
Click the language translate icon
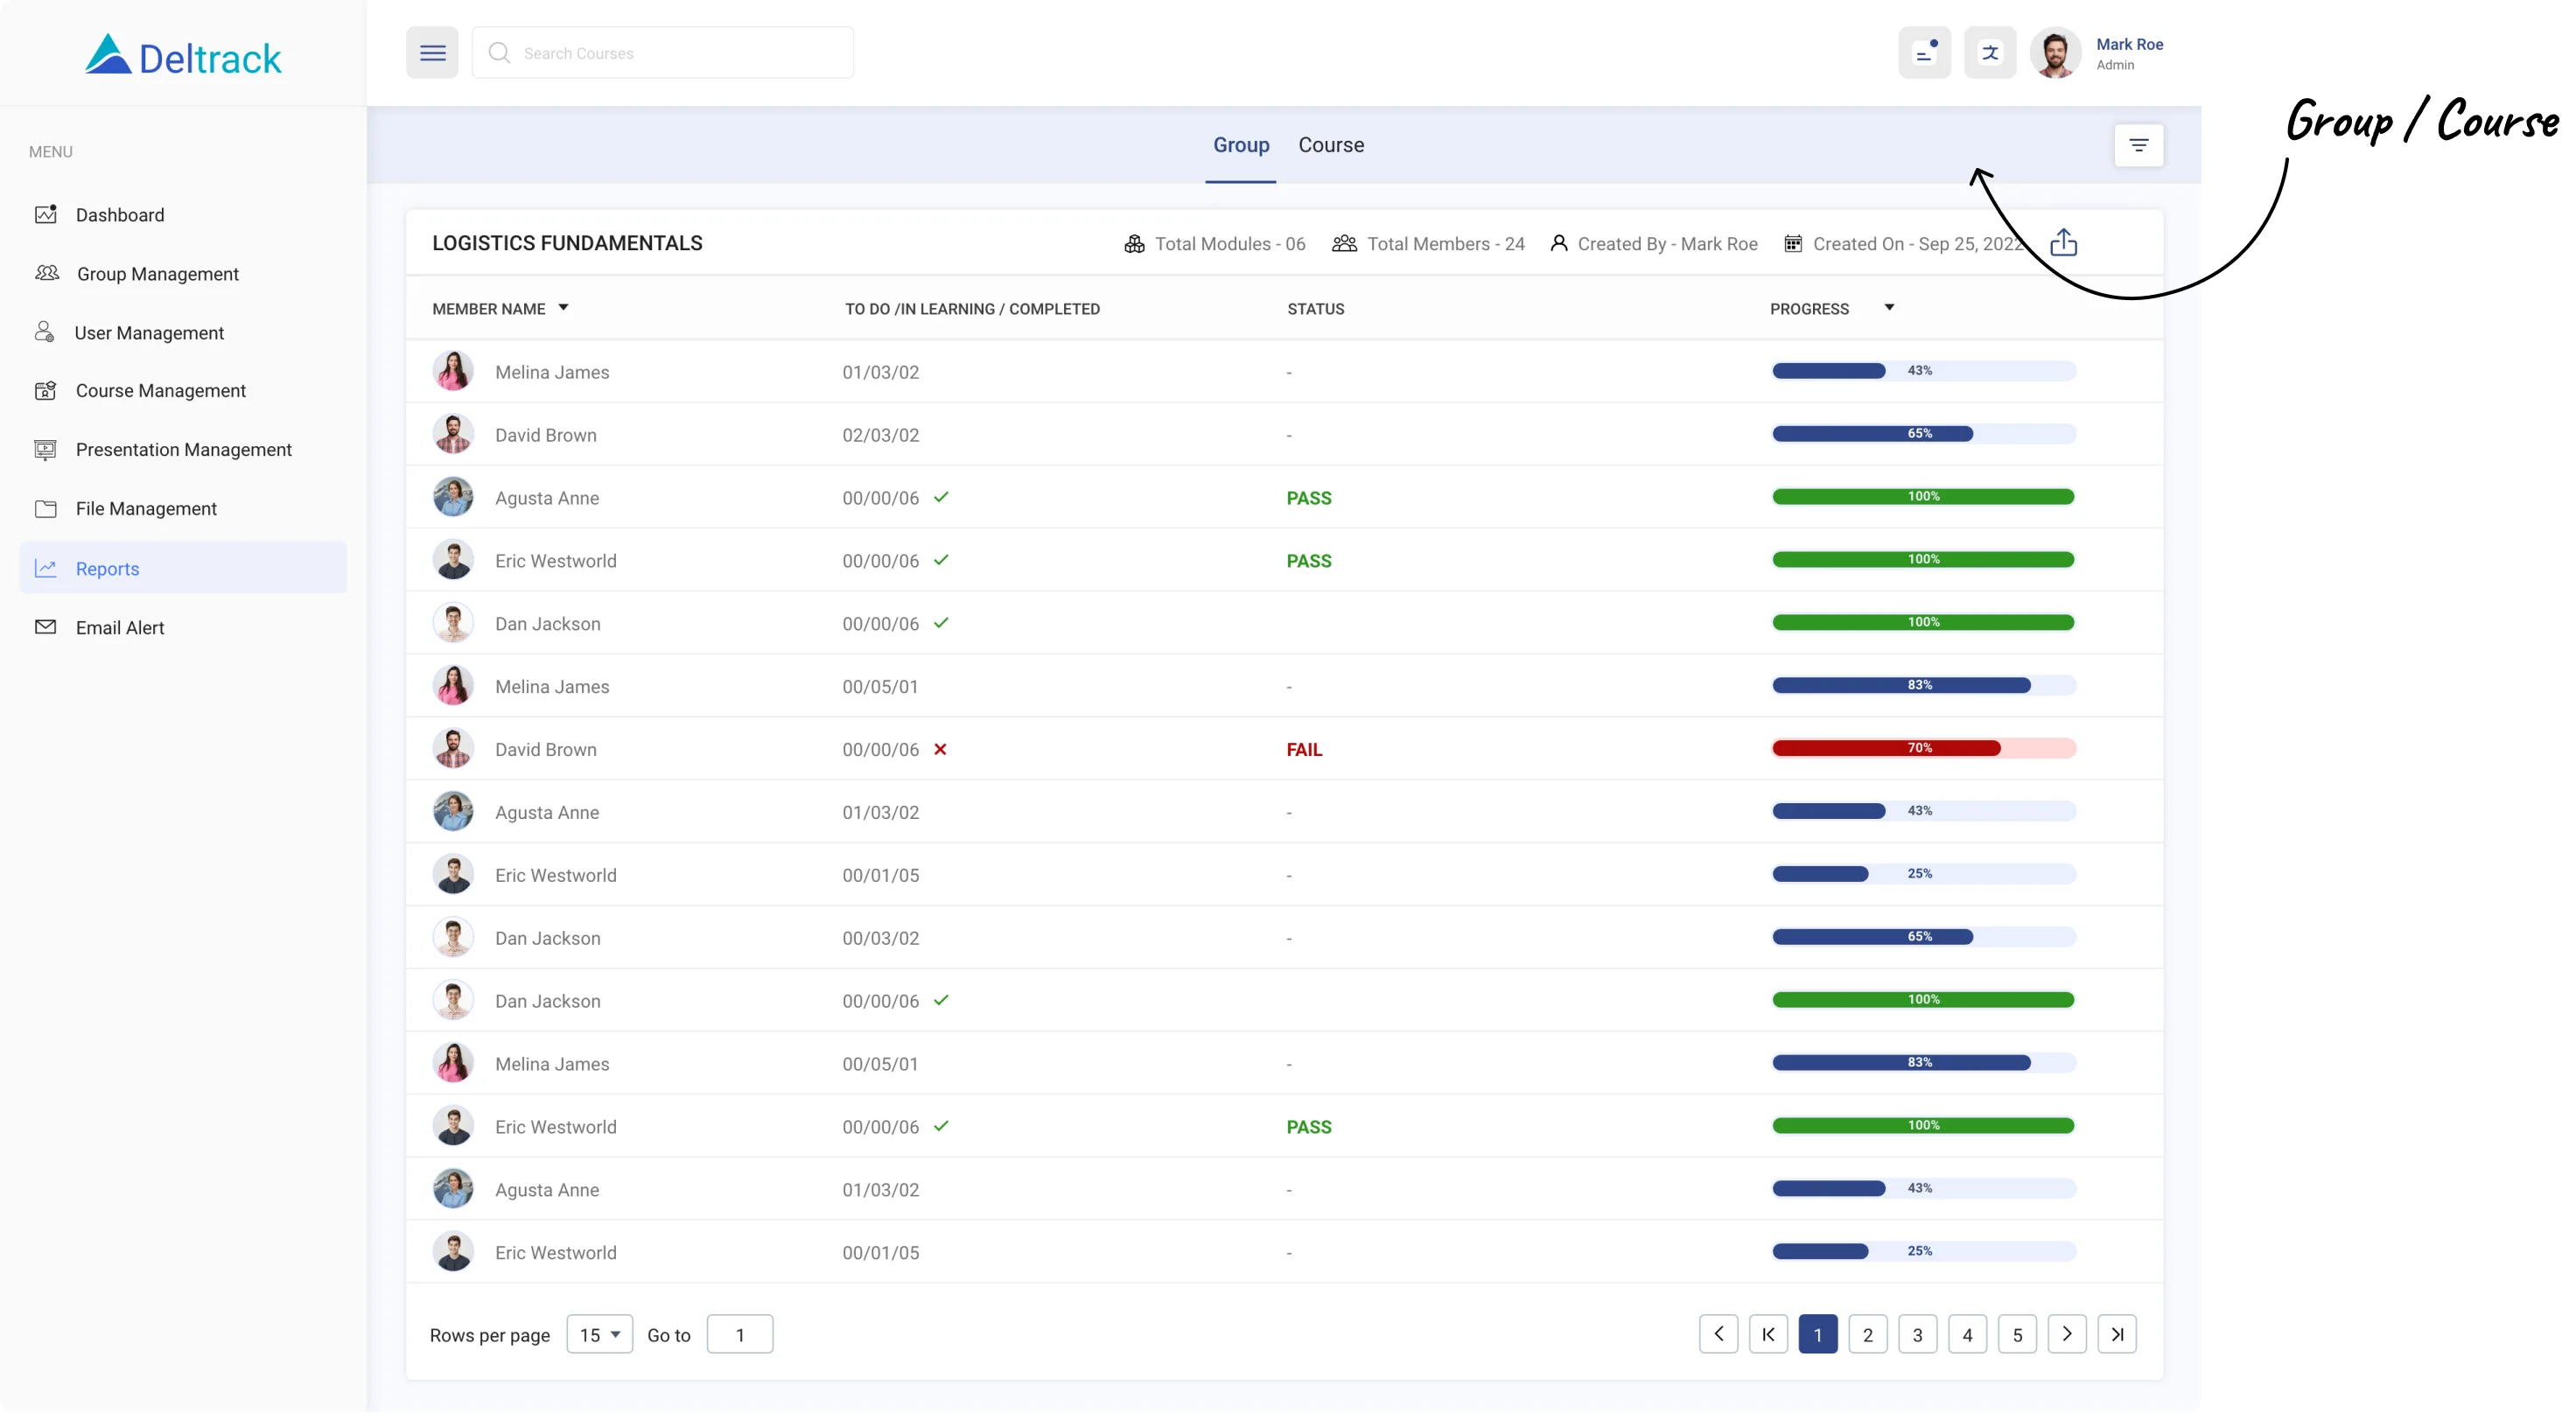[1989, 53]
